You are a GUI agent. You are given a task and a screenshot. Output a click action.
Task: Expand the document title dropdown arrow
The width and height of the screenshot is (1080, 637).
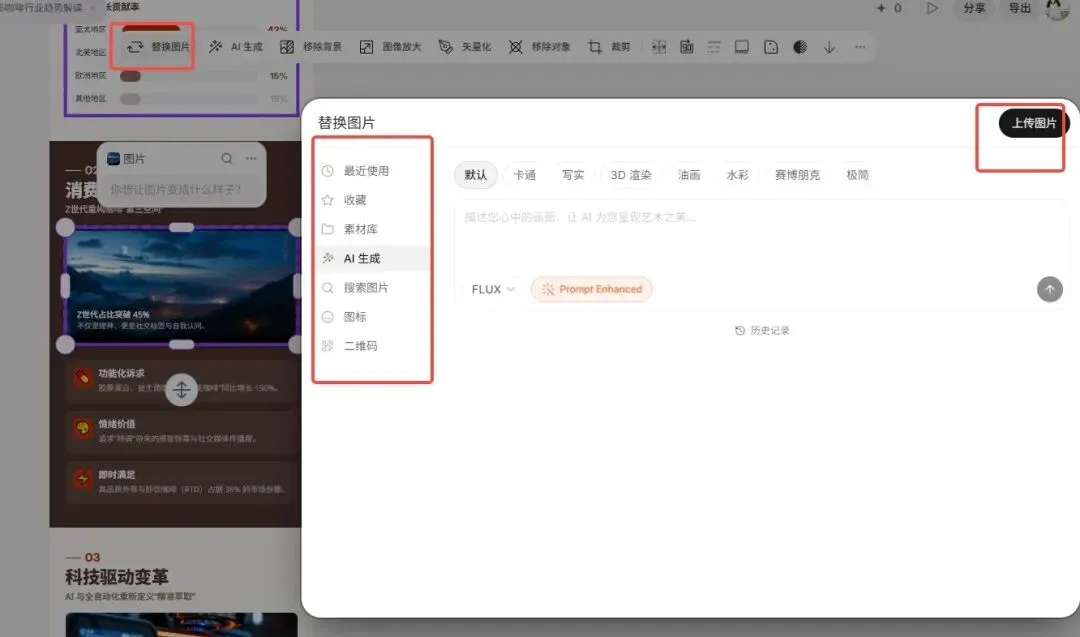(x=93, y=8)
